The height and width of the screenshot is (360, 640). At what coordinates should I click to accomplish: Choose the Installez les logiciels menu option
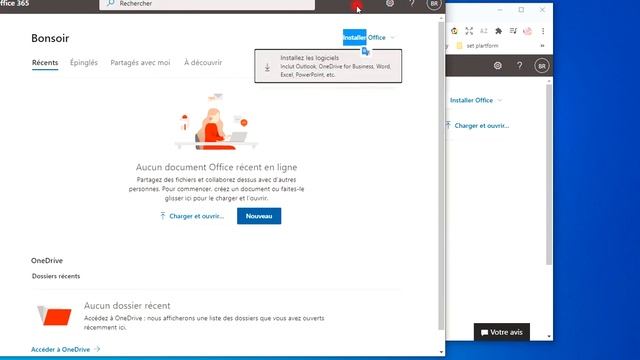point(328,66)
